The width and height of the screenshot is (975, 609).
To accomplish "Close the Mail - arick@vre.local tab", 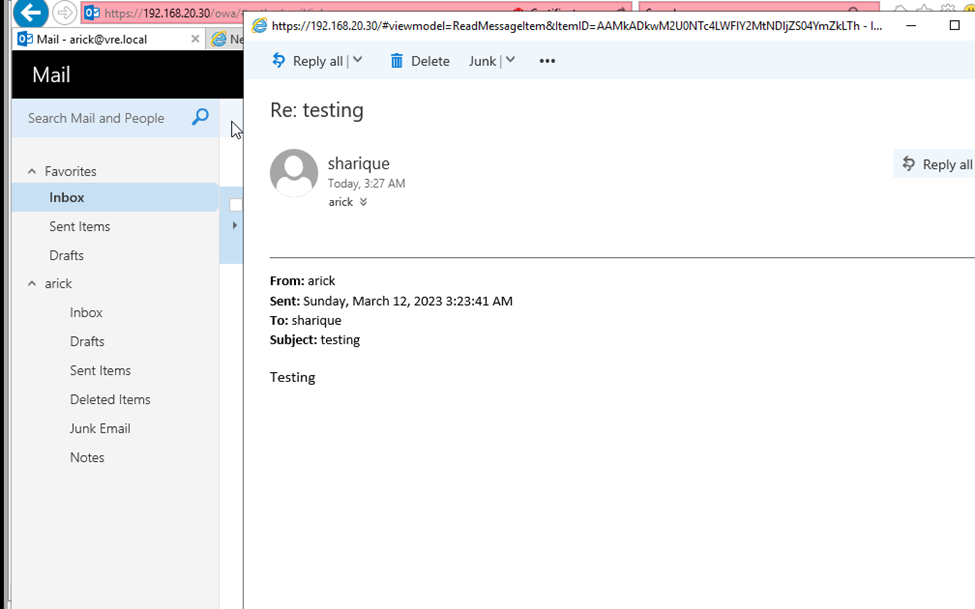I will 195,39.
